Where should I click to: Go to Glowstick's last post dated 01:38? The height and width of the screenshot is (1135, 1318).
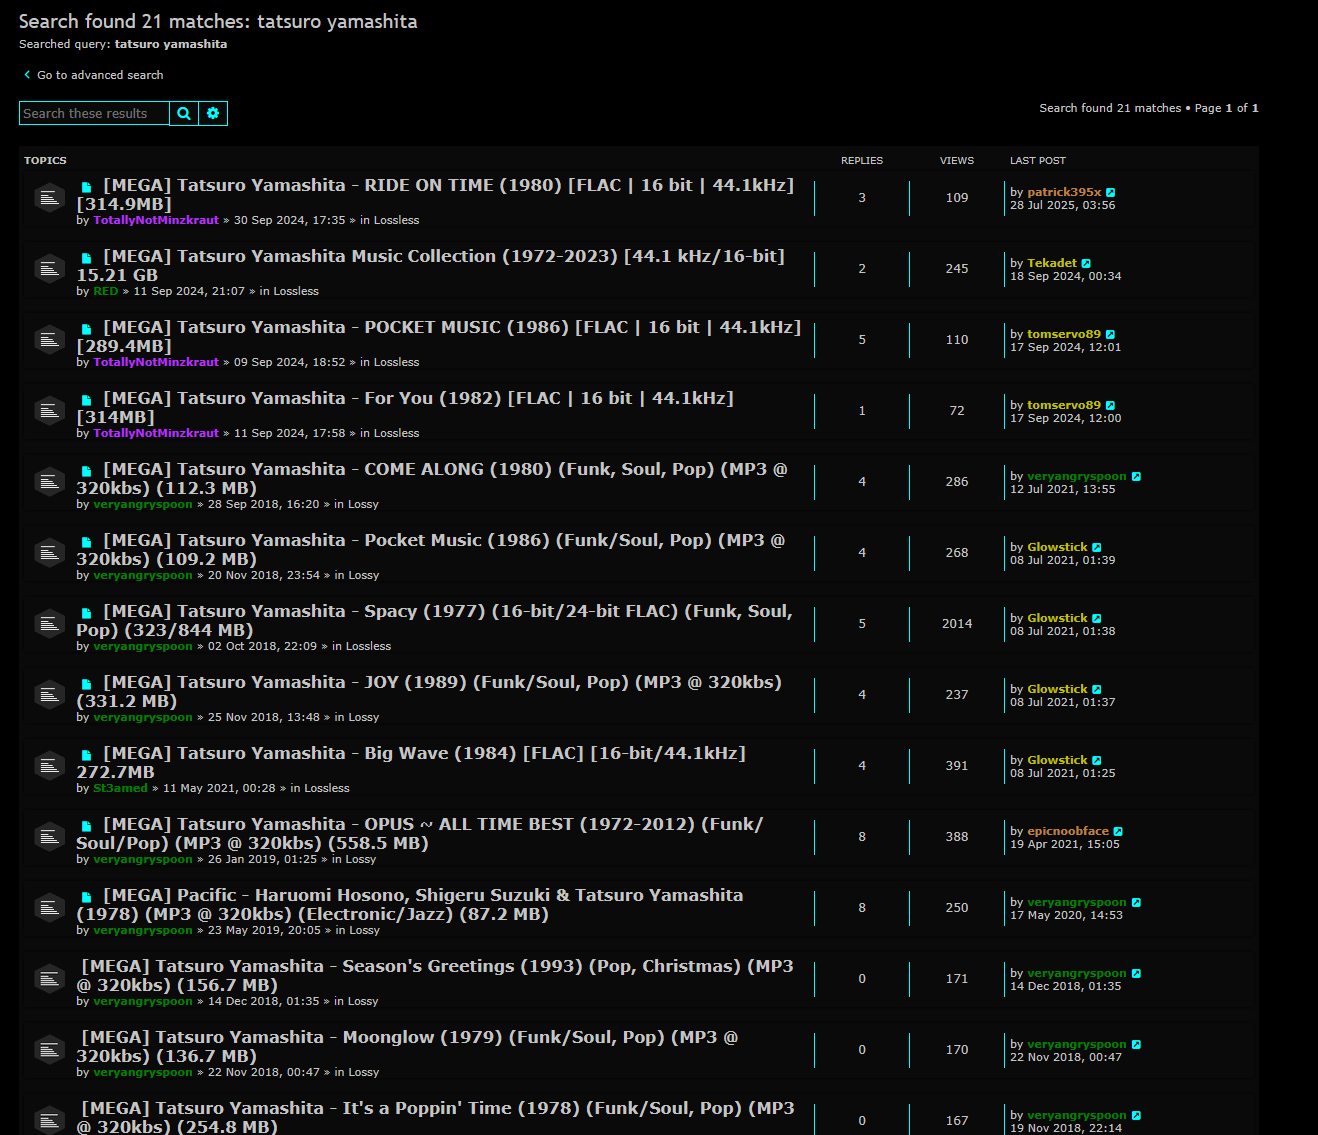pos(1097,619)
